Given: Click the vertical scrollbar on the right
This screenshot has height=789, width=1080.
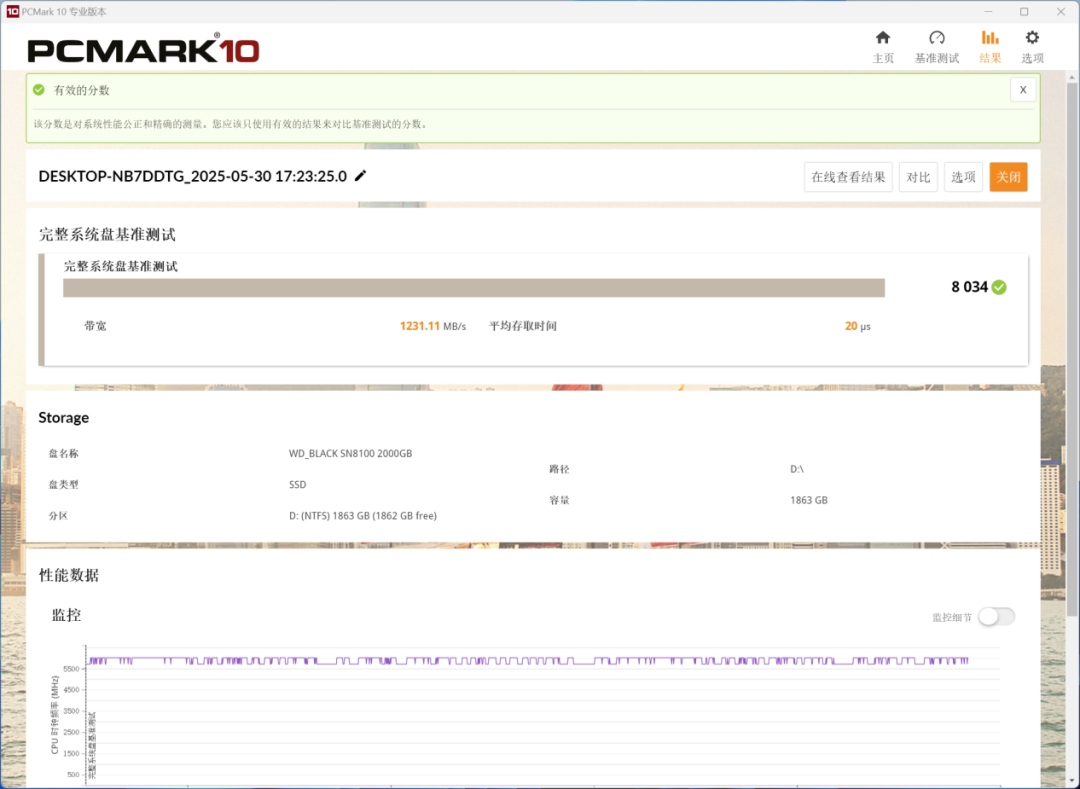Looking at the screenshot, I should point(1072,300).
